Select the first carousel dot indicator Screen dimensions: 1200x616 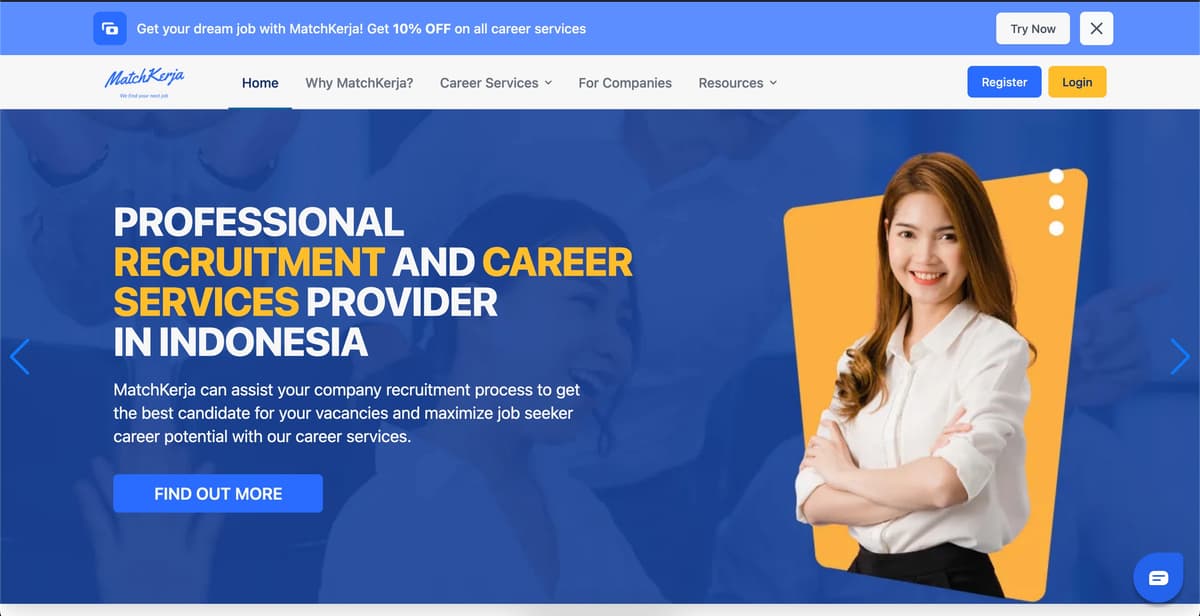[x=1056, y=177]
